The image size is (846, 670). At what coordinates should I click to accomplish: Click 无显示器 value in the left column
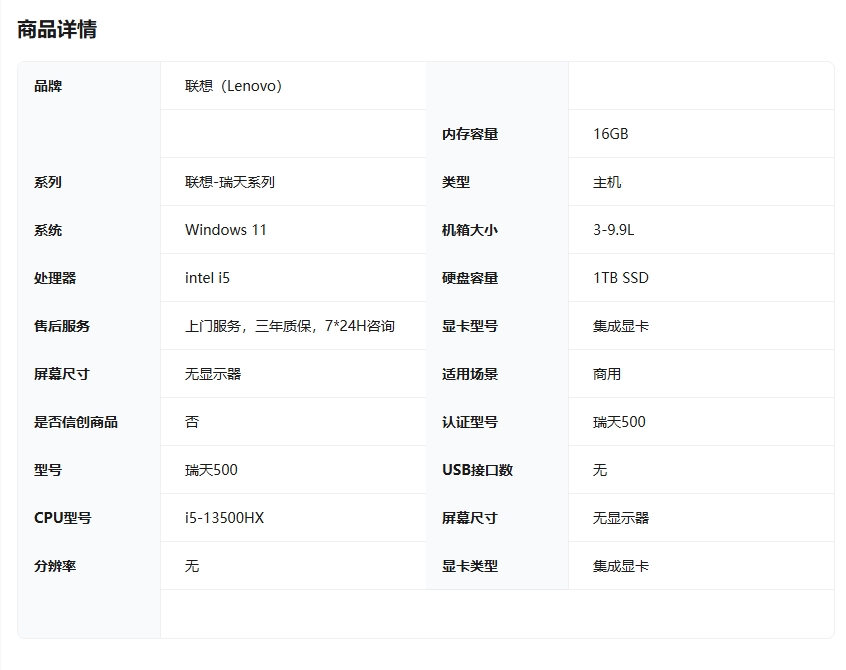coord(213,374)
